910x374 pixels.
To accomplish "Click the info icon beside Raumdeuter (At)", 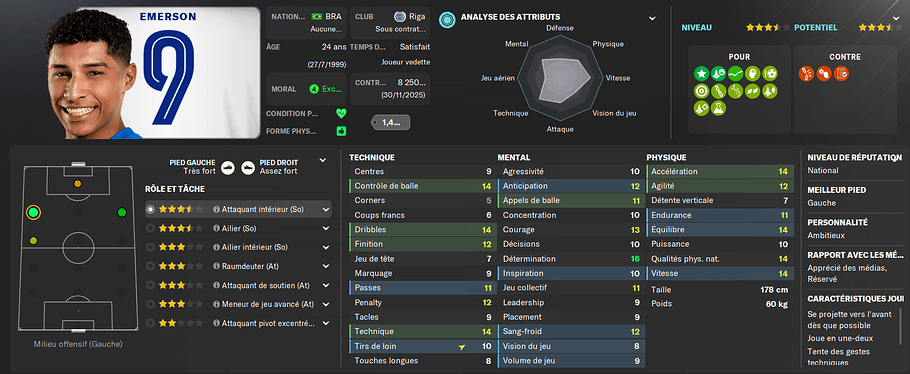I will [216, 266].
